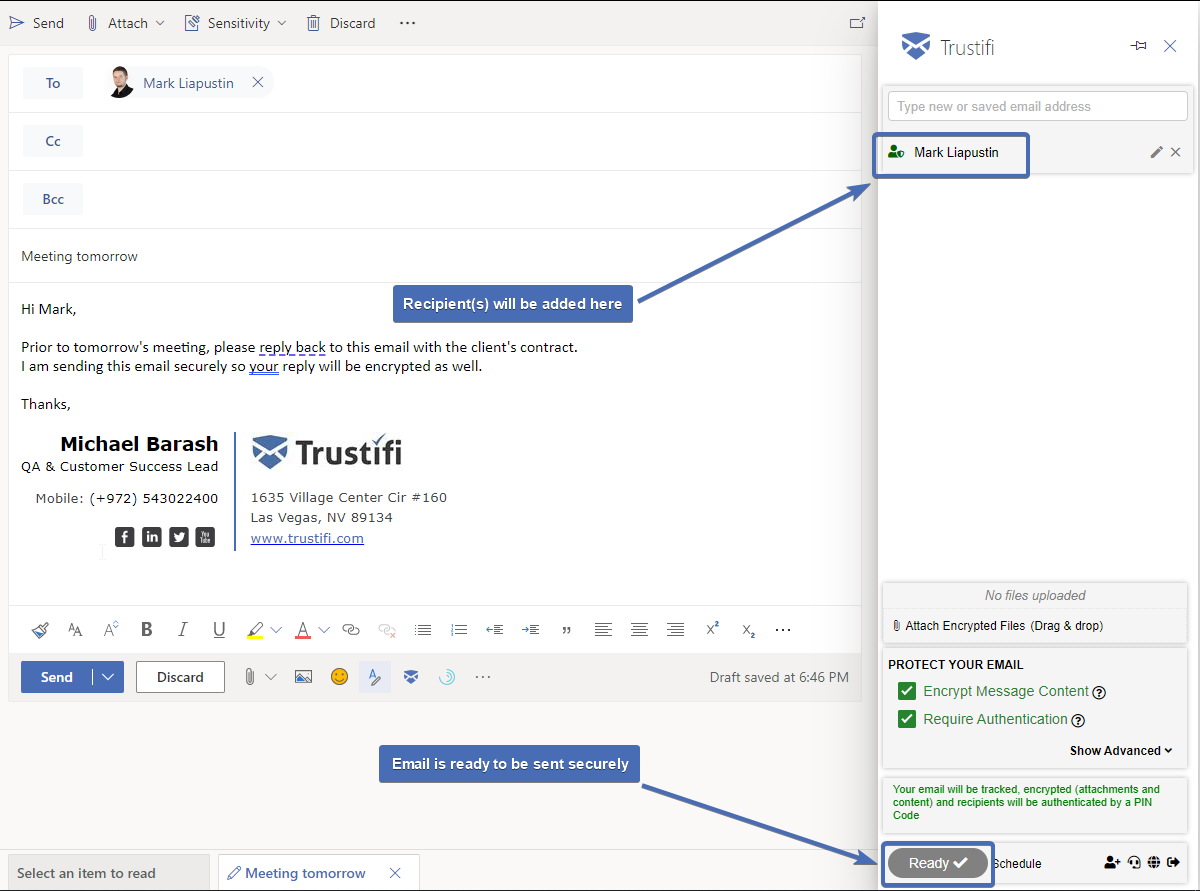
Task: Toggle Require Authentication checkbox
Action: click(907, 719)
